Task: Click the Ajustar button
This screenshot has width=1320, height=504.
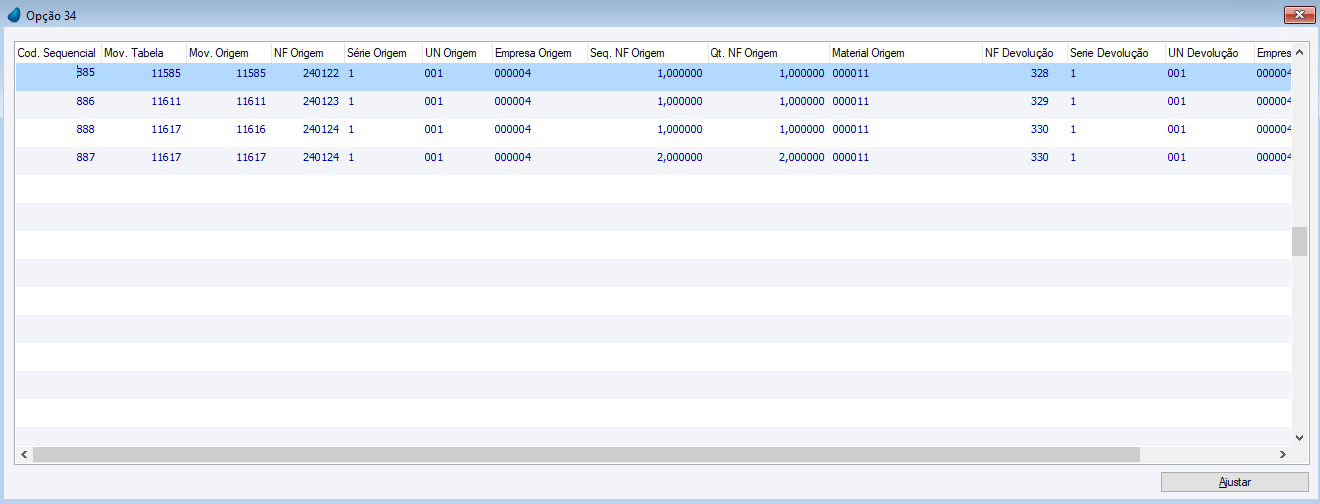Action: [x=1234, y=482]
